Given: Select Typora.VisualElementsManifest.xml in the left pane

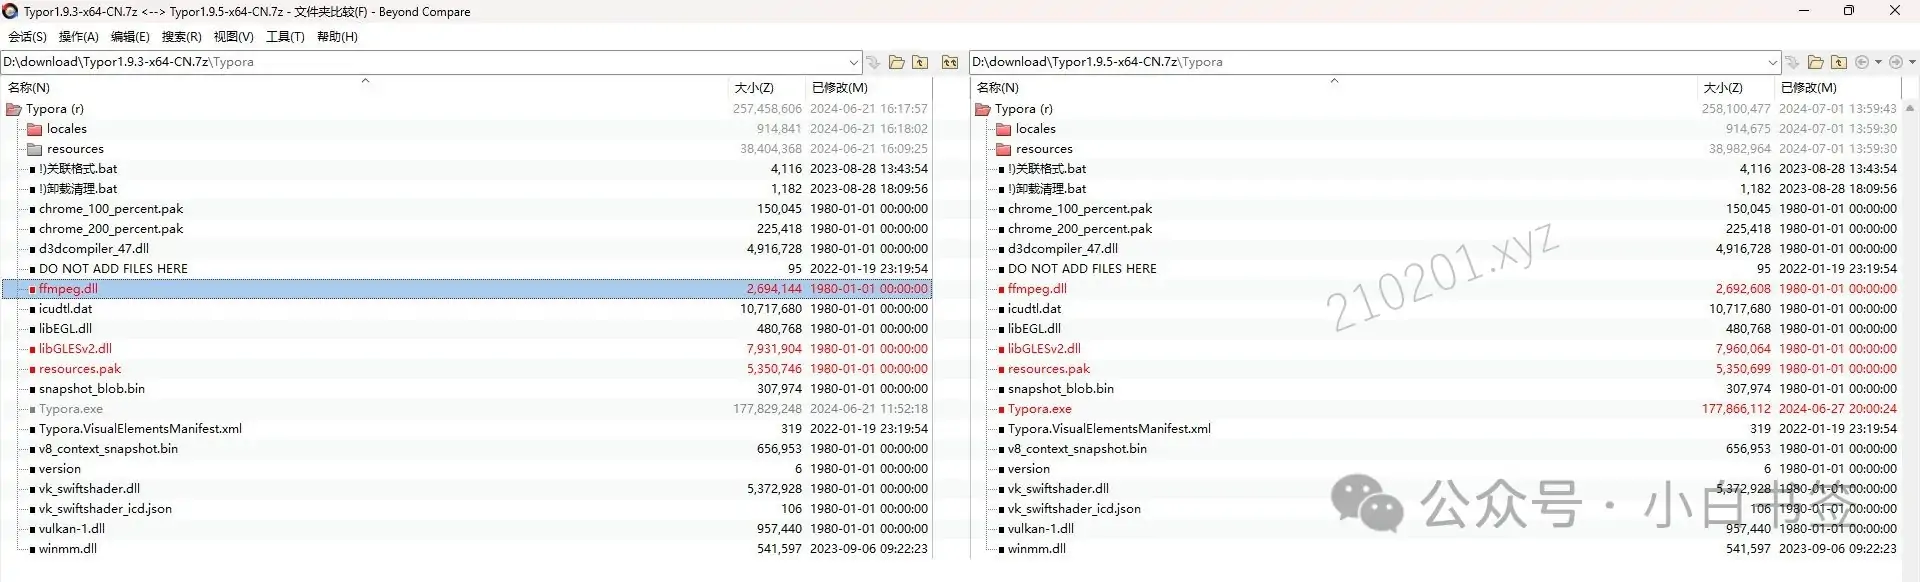Looking at the screenshot, I should [x=140, y=429].
